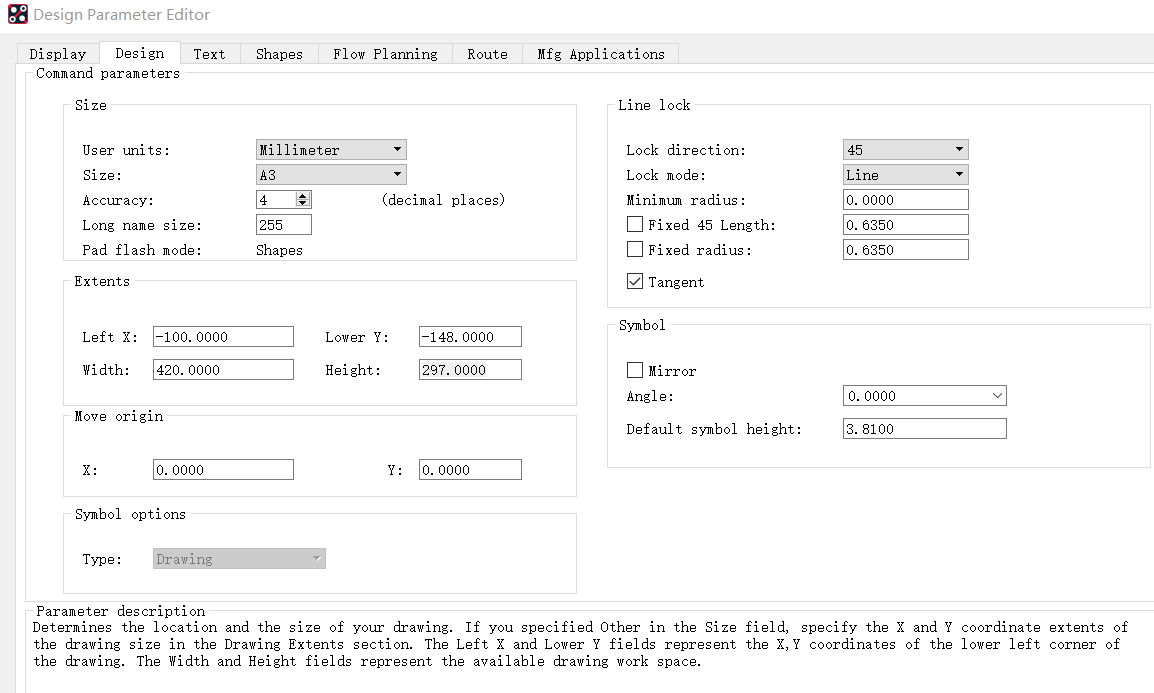Viewport: 1154px width, 693px height.
Task: Click the Accuracy value field
Action: (276, 199)
